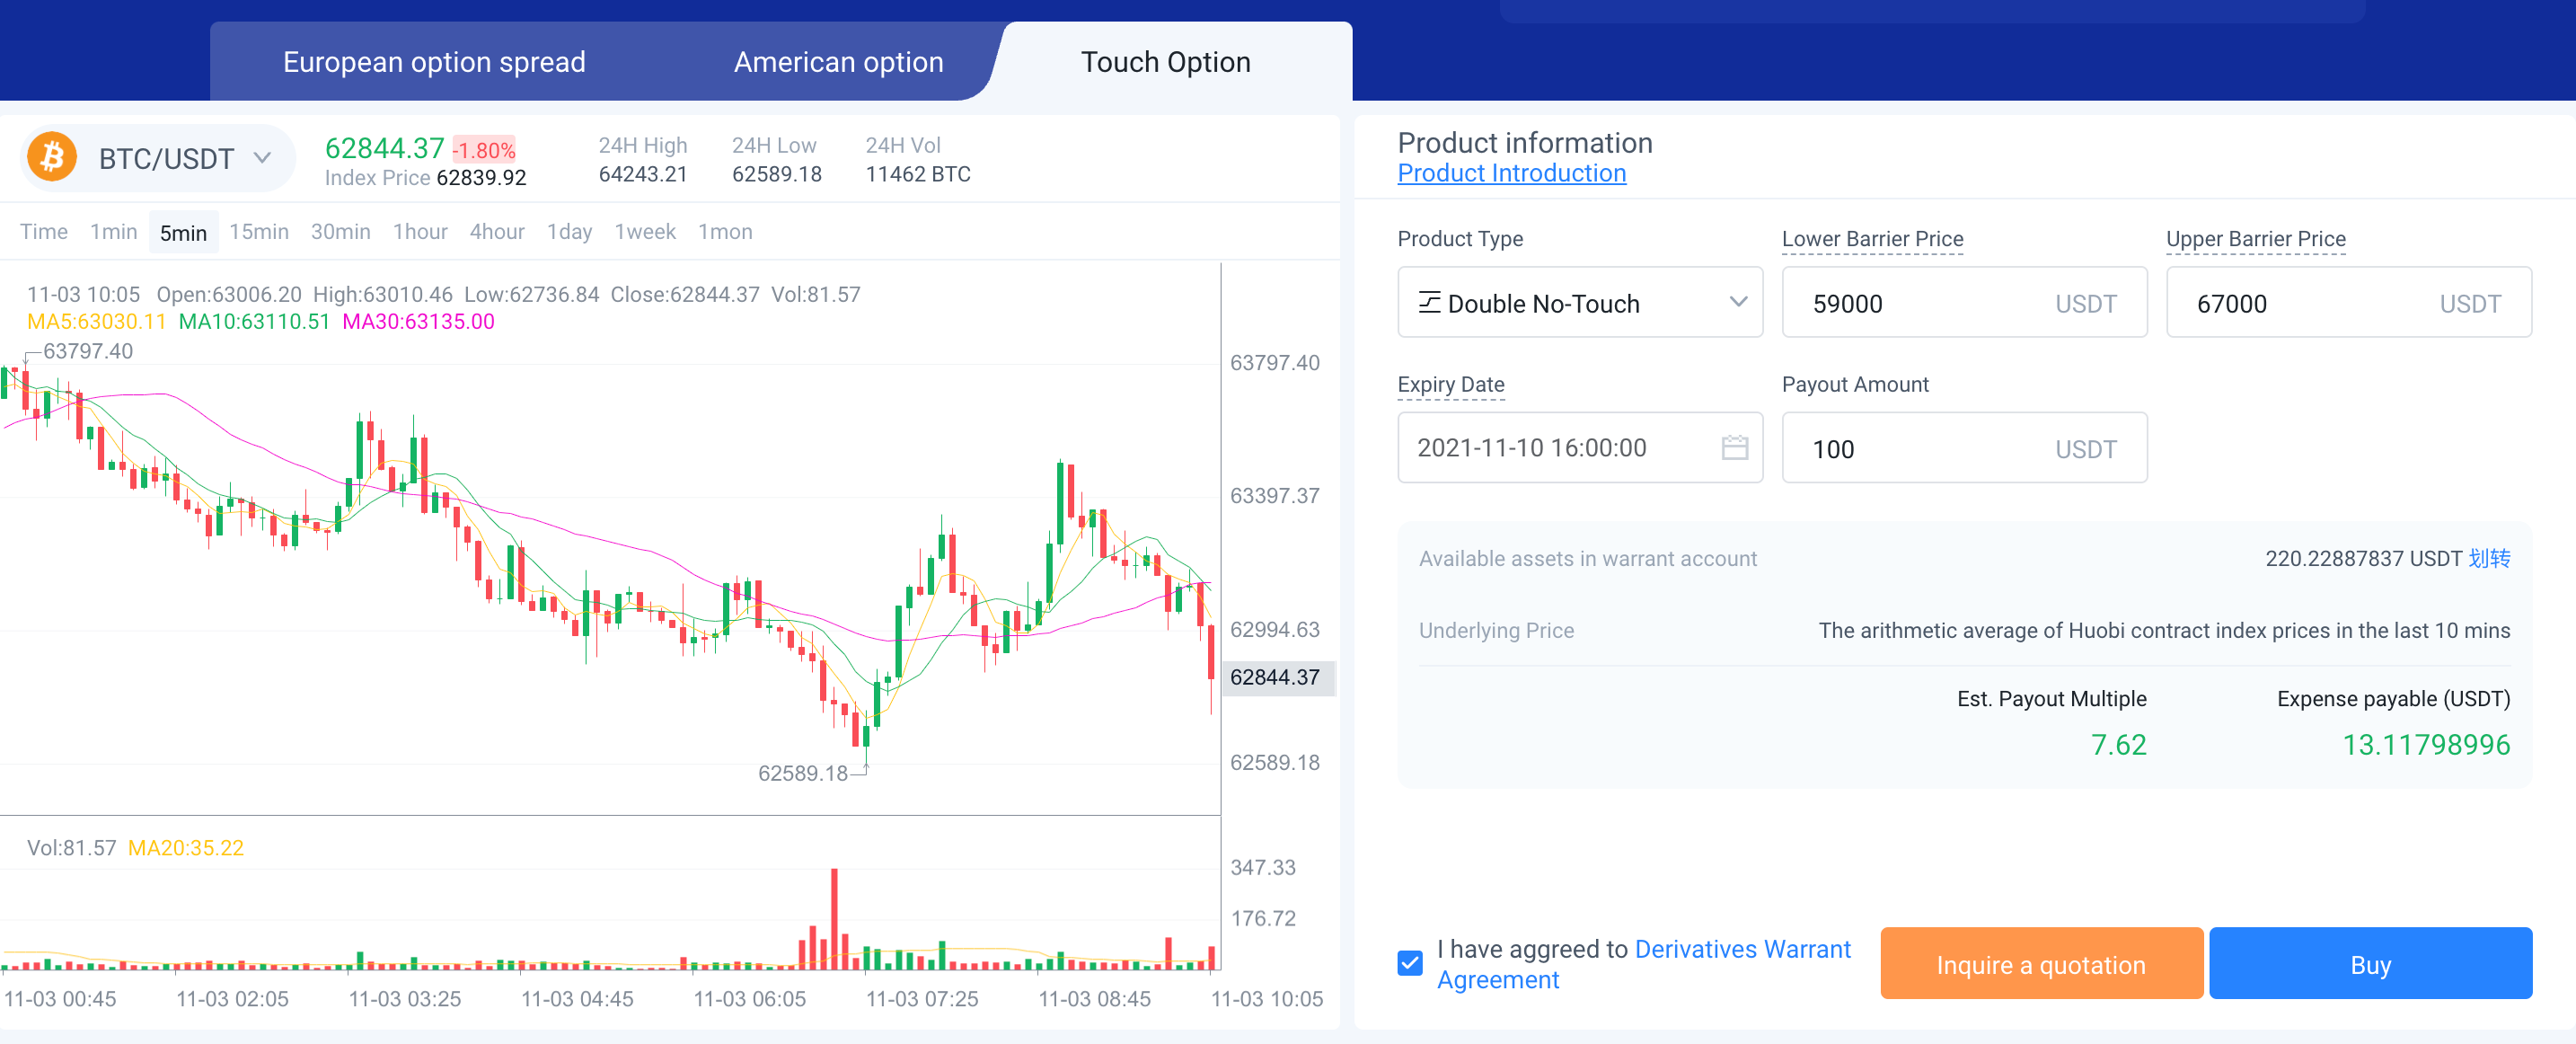Toggle the Derivatives Warrant Agreement checkbox
The image size is (2576, 1044).
pyautogui.click(x=1409, y=963)
